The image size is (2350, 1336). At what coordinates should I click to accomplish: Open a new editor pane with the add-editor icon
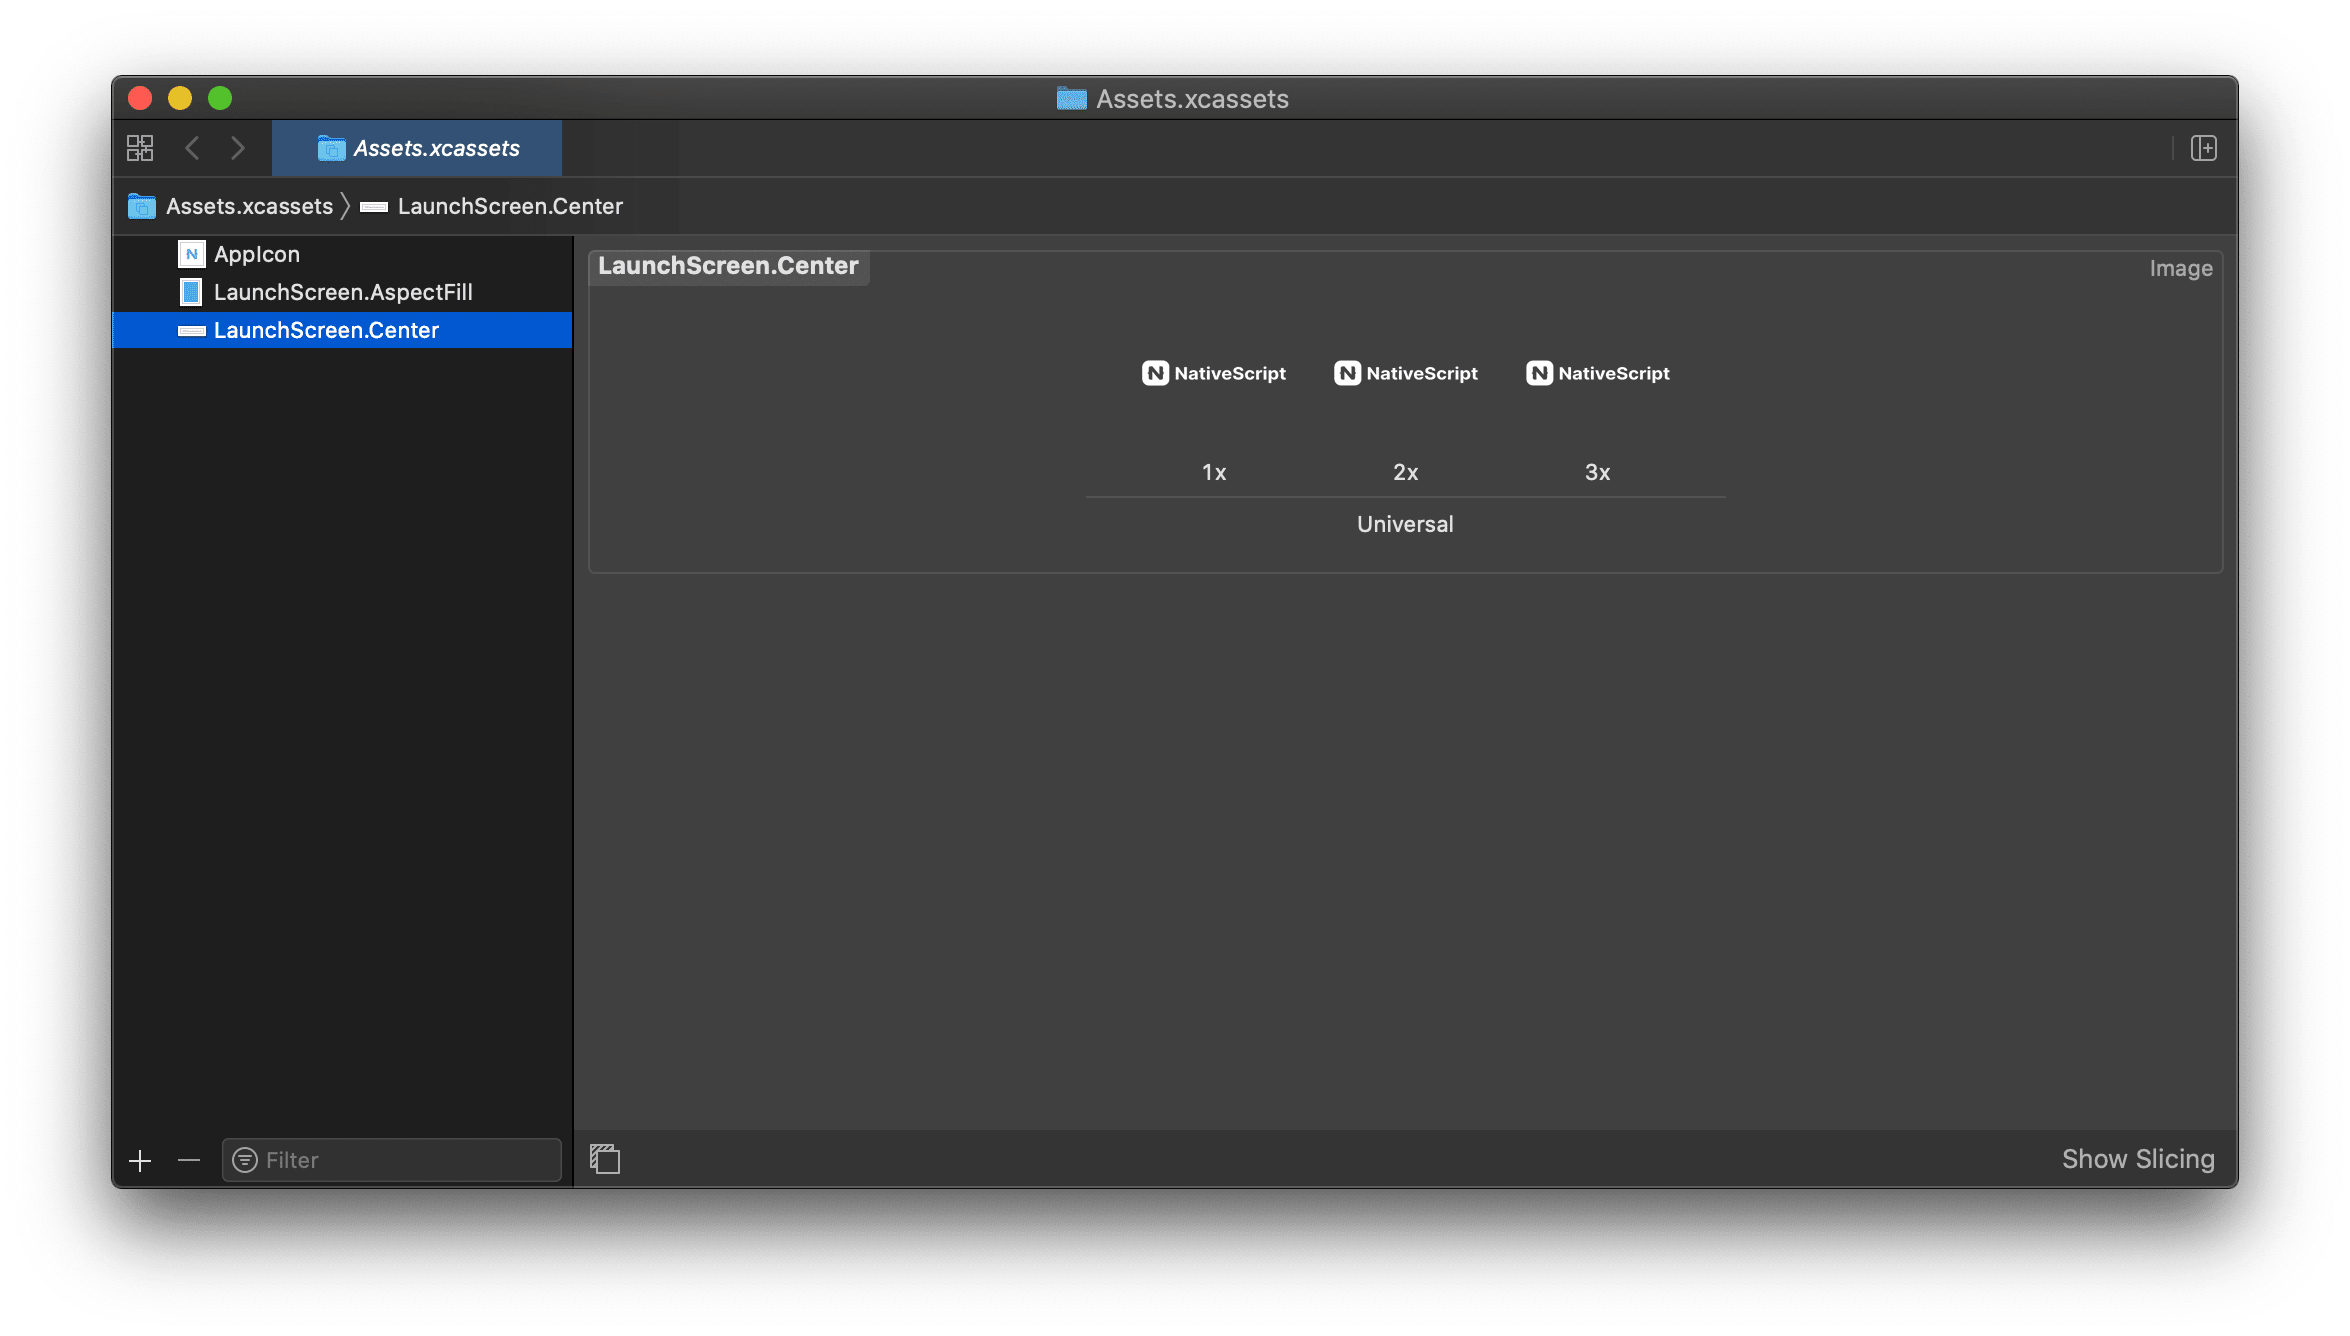pos(2204,147)
